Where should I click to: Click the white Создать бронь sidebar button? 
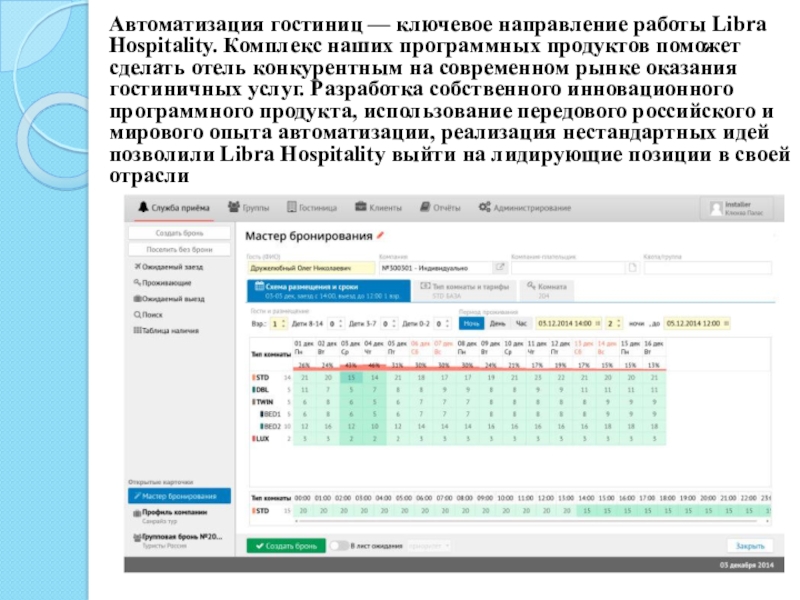[x=179, y=233]
